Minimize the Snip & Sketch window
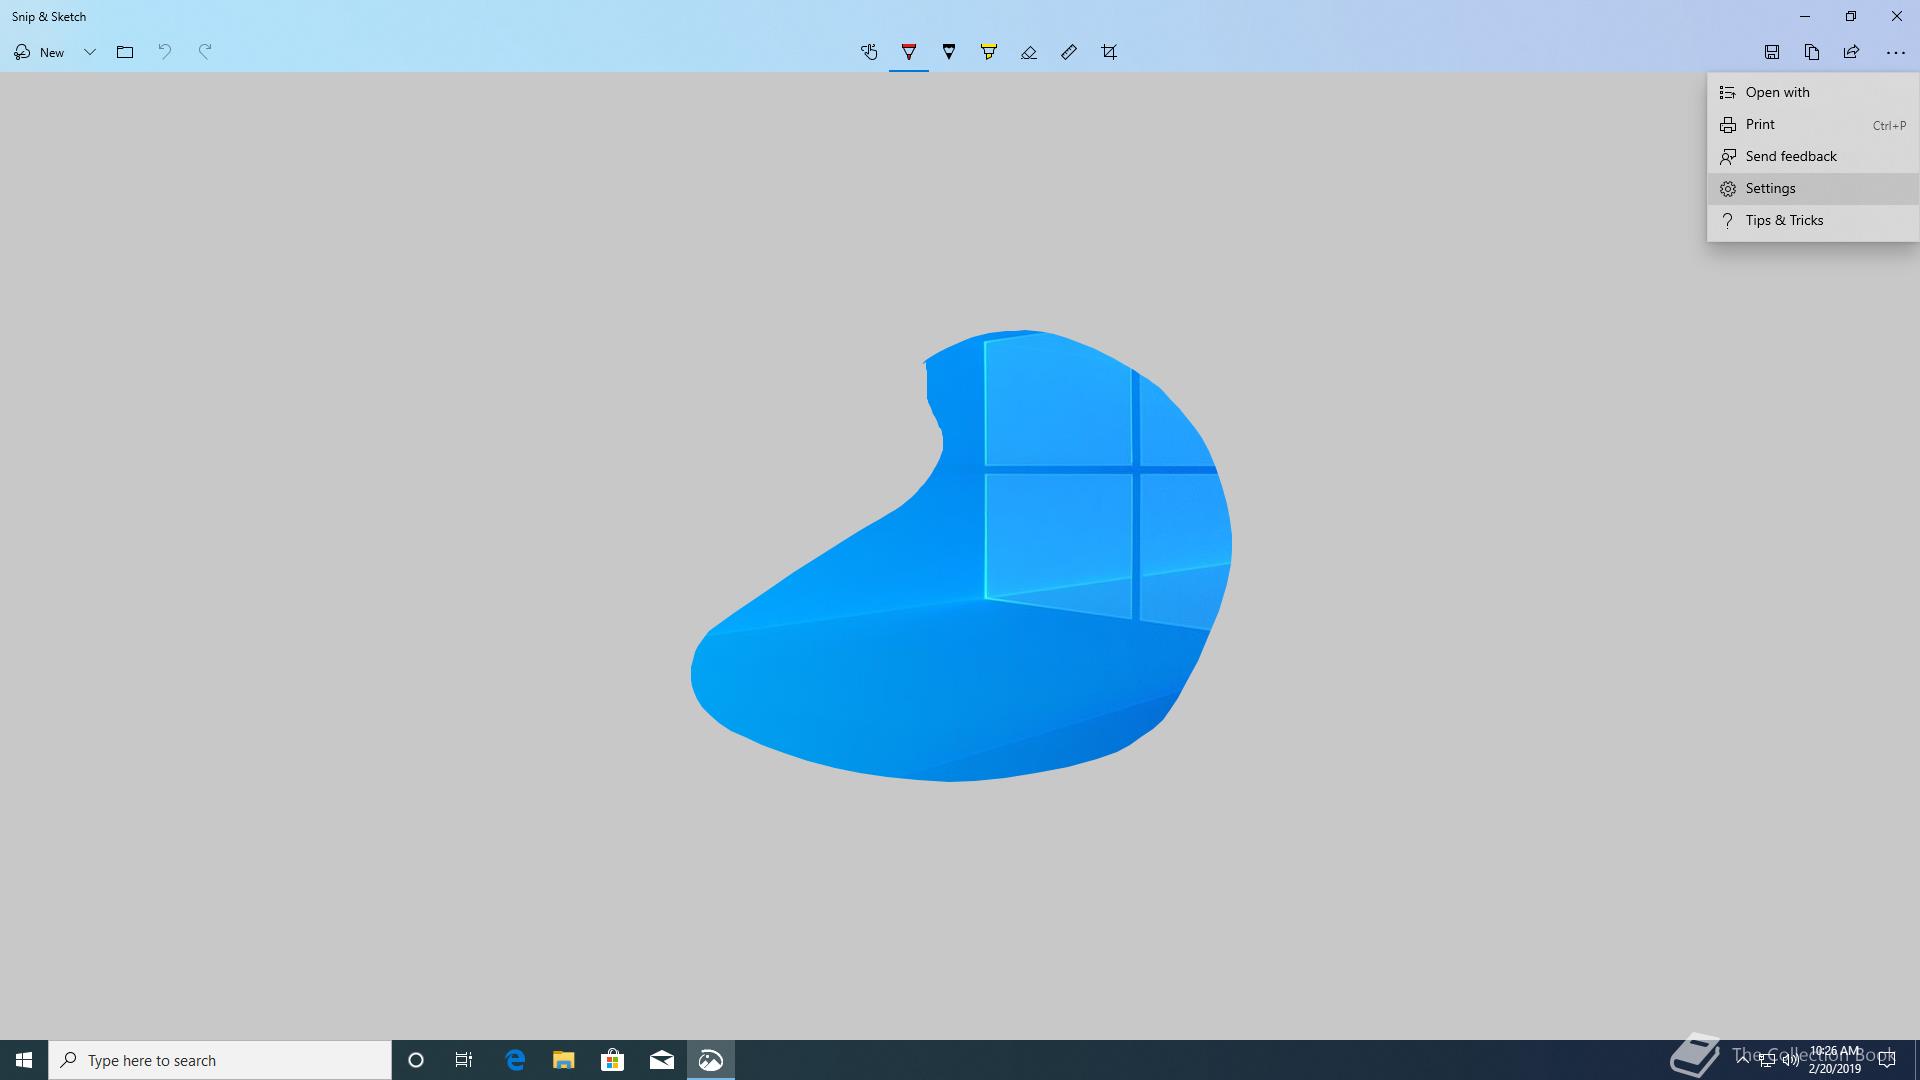This screenshot has width=1920, height=1080. 1805,16
